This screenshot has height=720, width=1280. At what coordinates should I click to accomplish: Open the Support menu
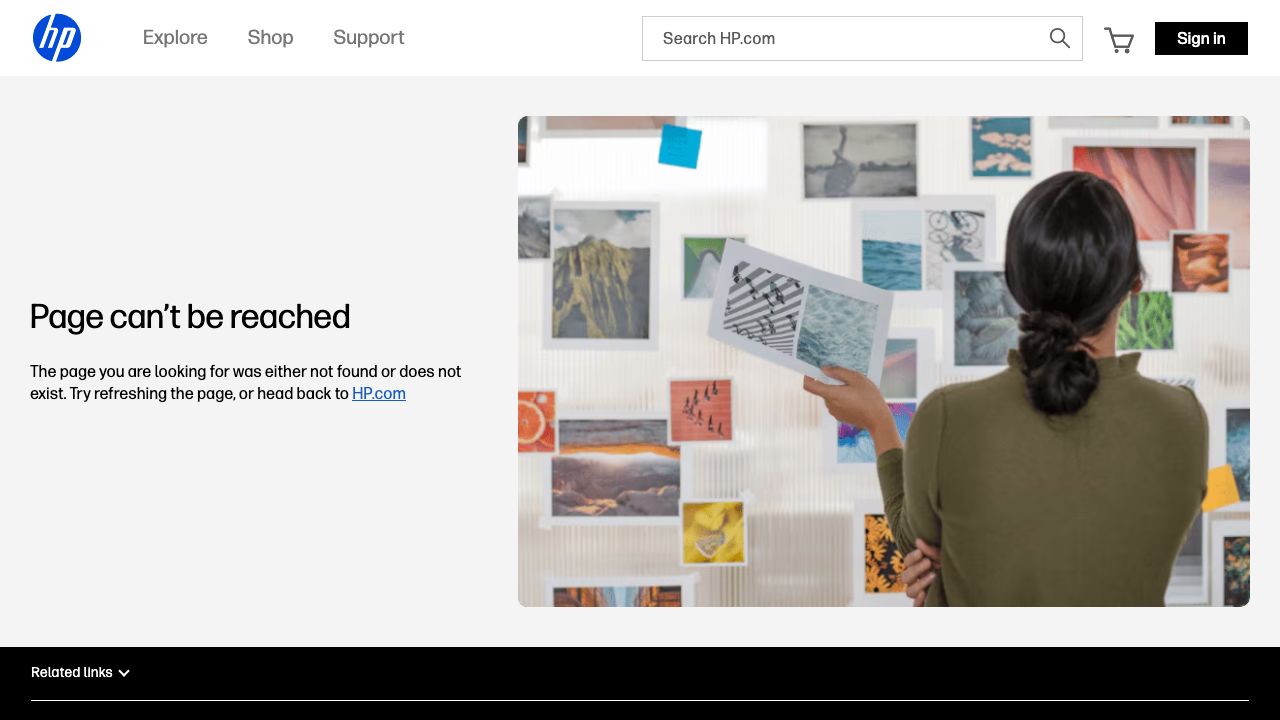[368, 38]
